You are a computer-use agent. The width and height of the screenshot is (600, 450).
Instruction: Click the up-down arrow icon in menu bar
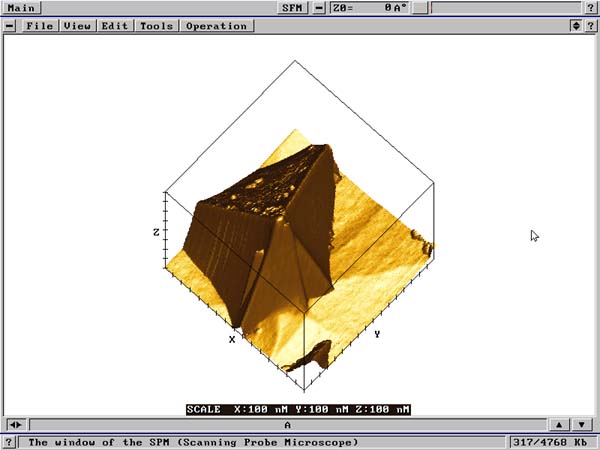coord(575,26)
